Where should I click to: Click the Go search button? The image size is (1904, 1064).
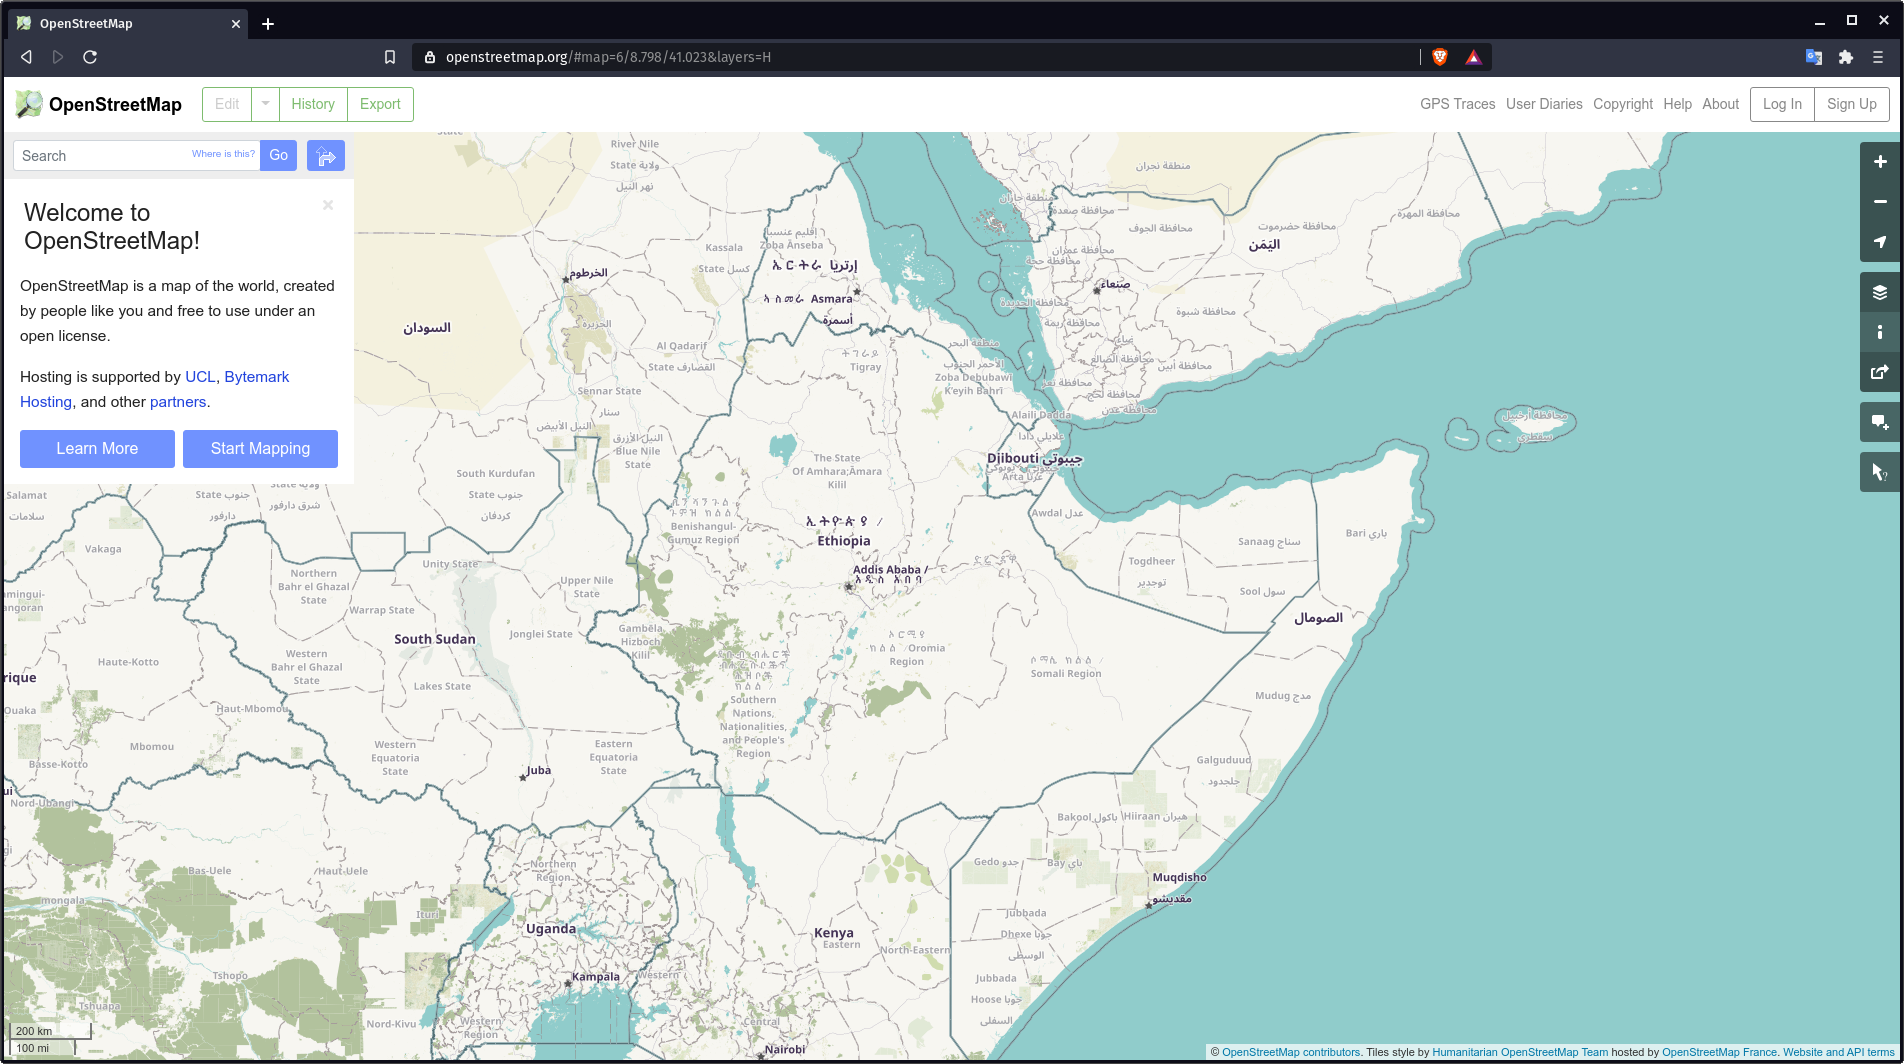point(279,156)
